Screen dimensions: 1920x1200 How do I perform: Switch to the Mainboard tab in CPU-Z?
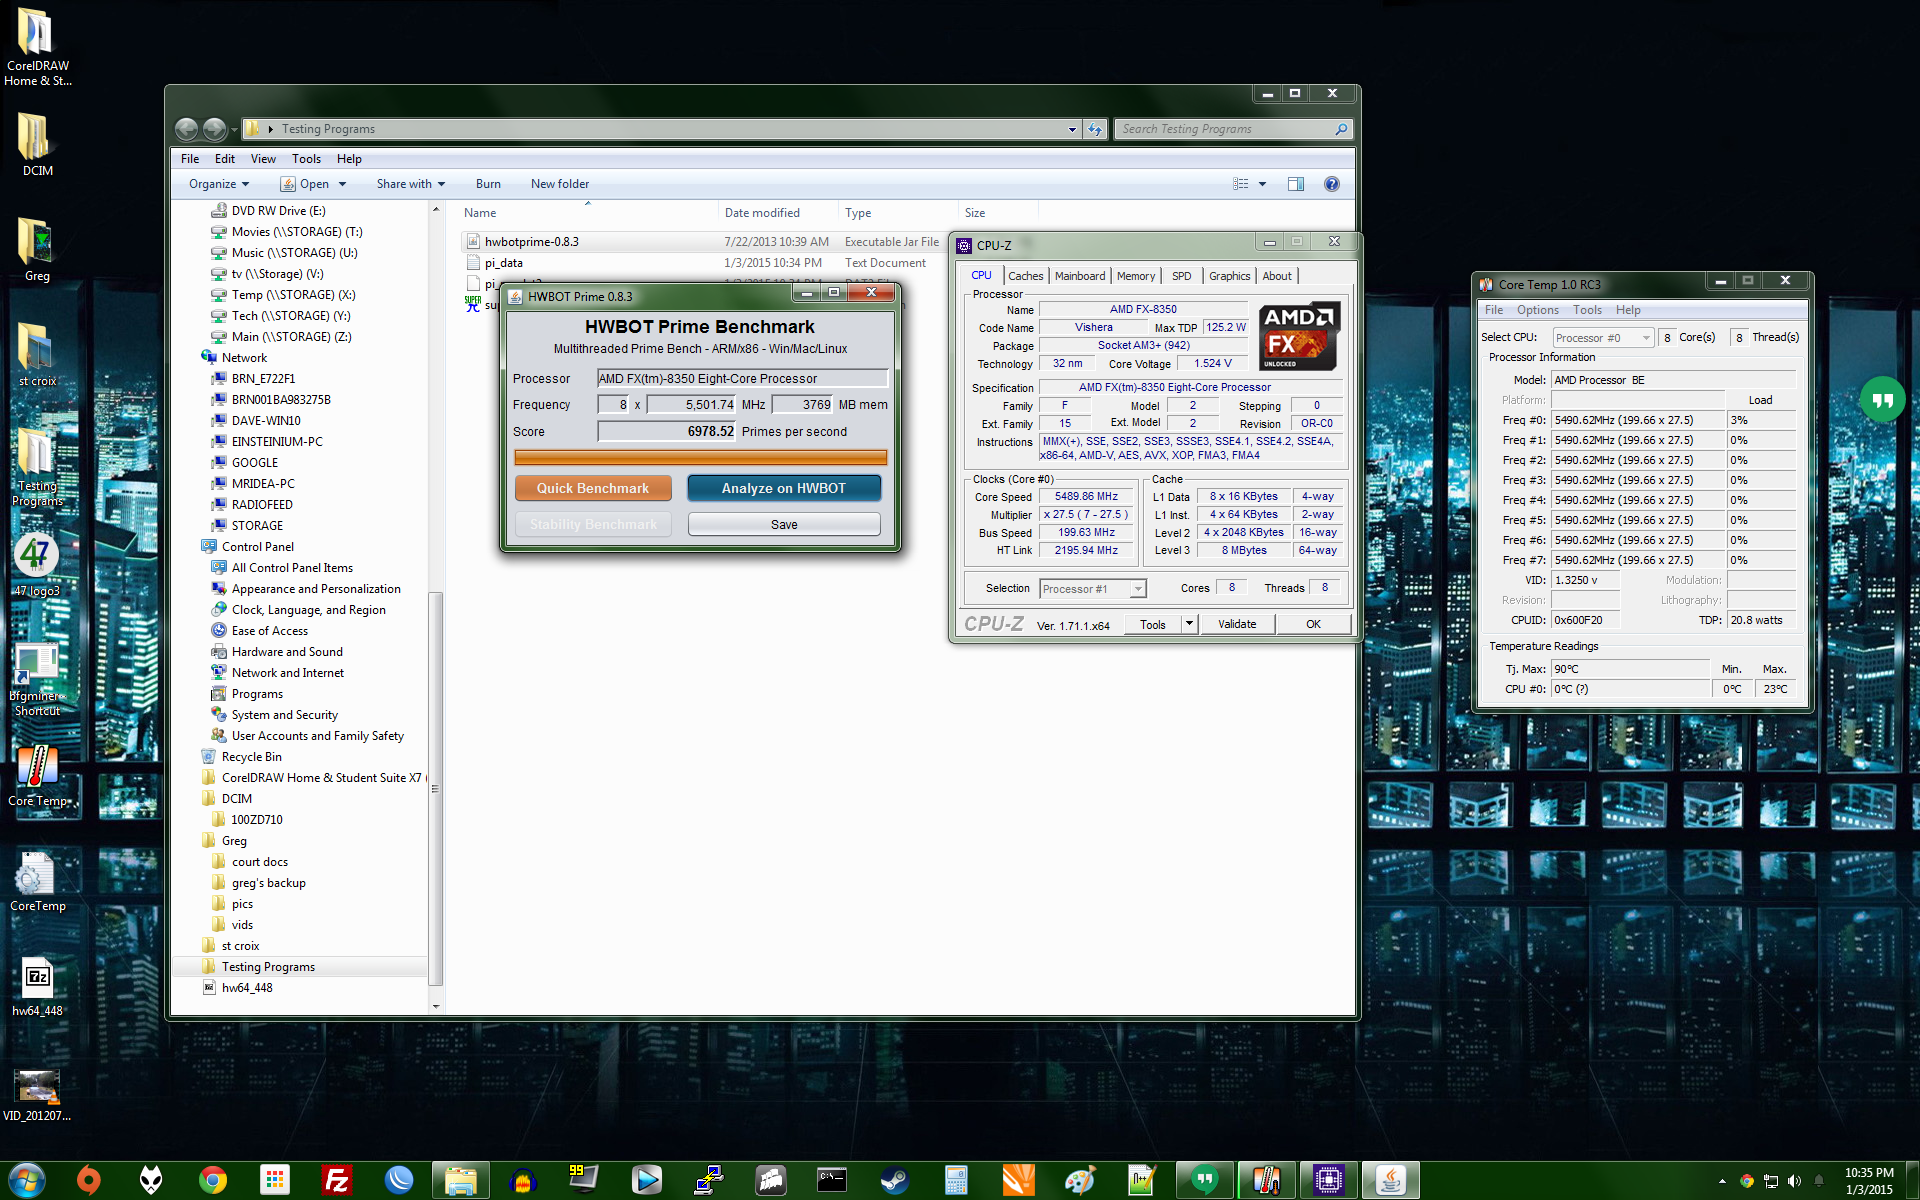pos(1080,276)
